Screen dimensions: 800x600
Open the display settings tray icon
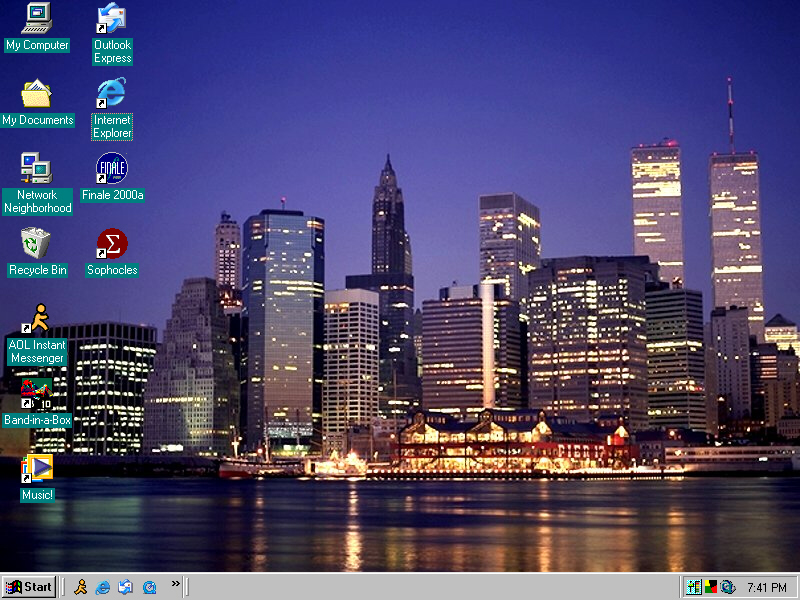point(710,586)
